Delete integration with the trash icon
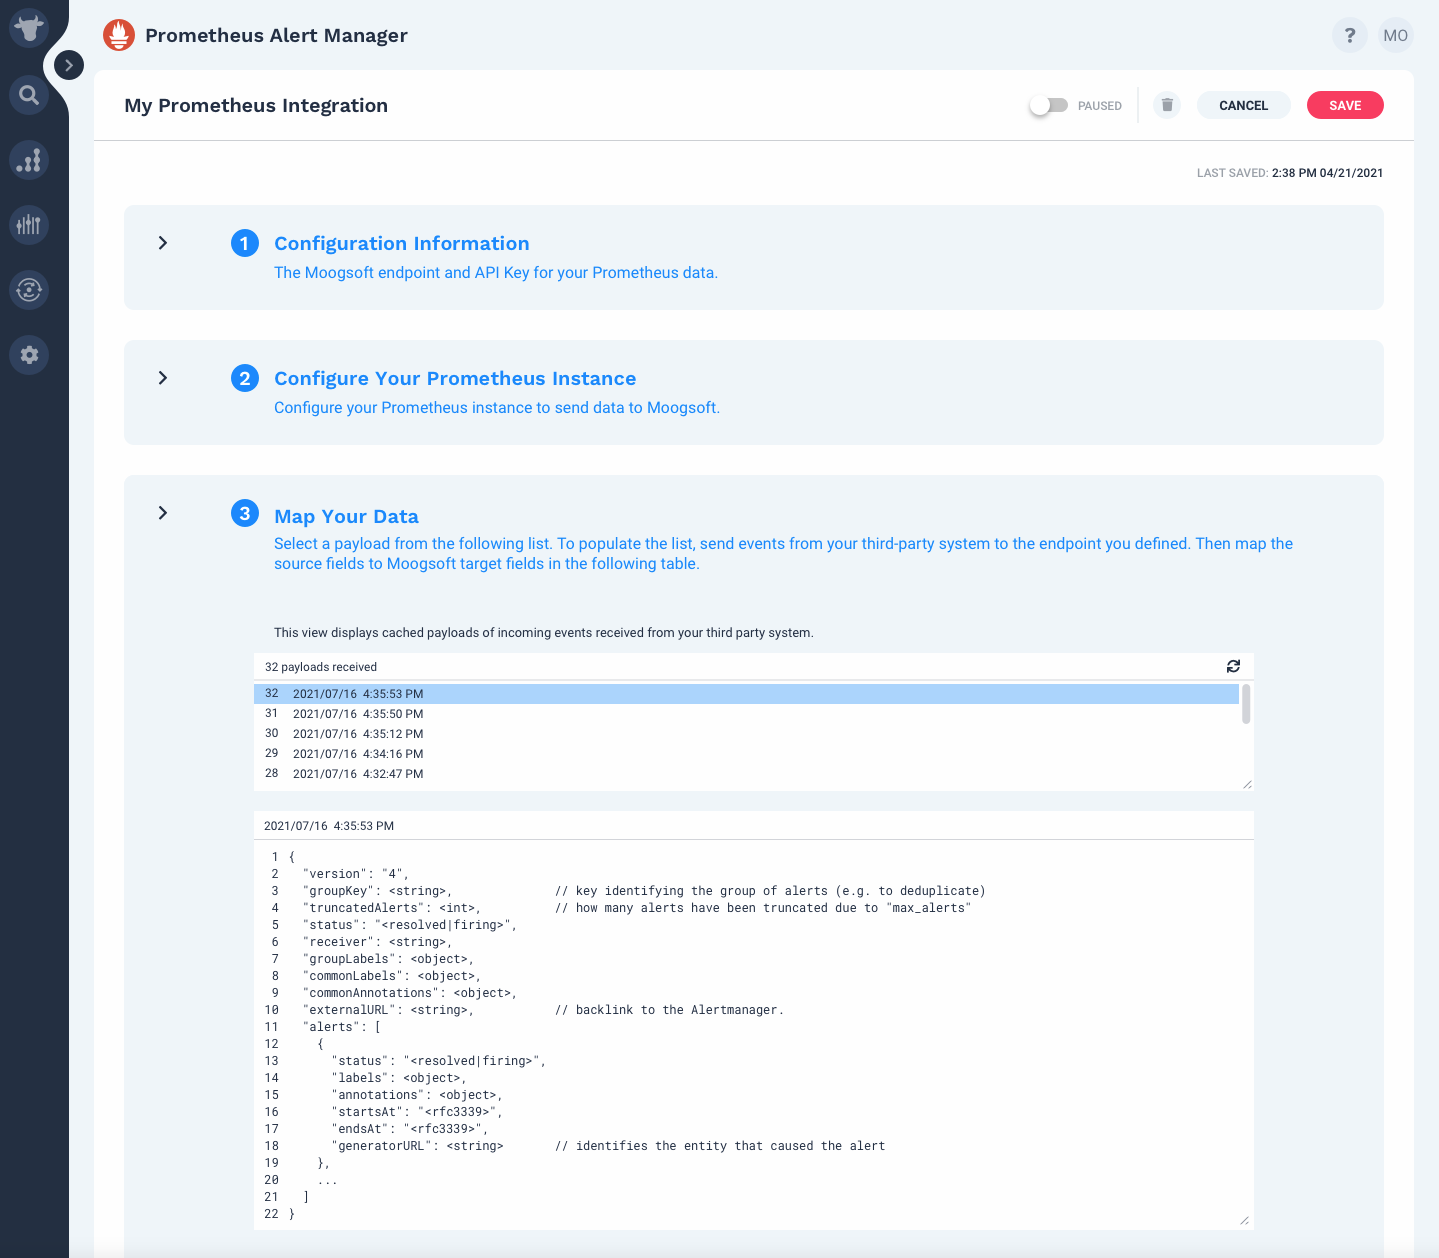This screenshot has height=1258, width=1439. (1167, 105)
